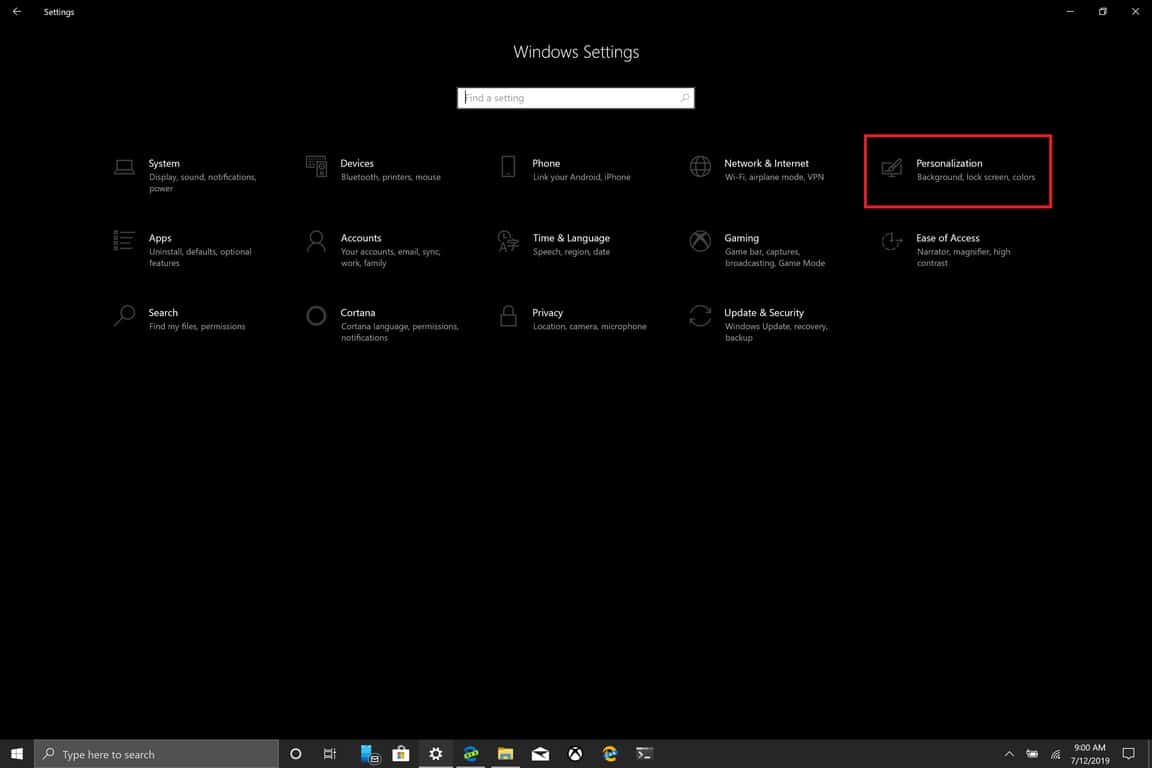Open the Phone settings category

point(566,169)
